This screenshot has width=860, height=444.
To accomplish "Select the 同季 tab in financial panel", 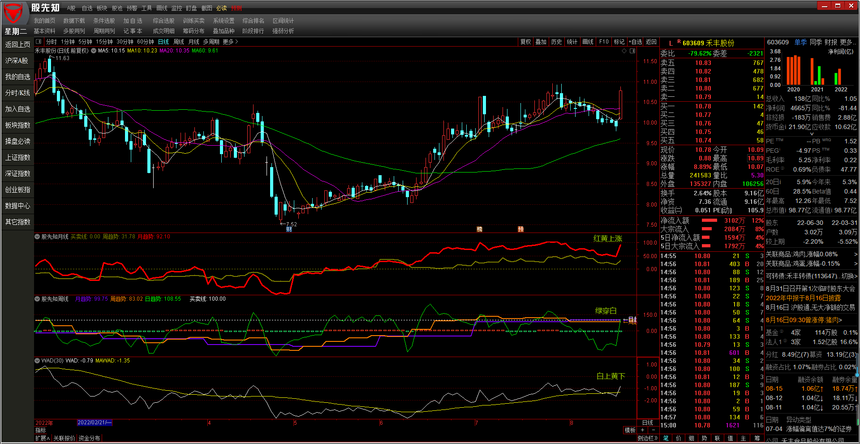I will (816, 42).
